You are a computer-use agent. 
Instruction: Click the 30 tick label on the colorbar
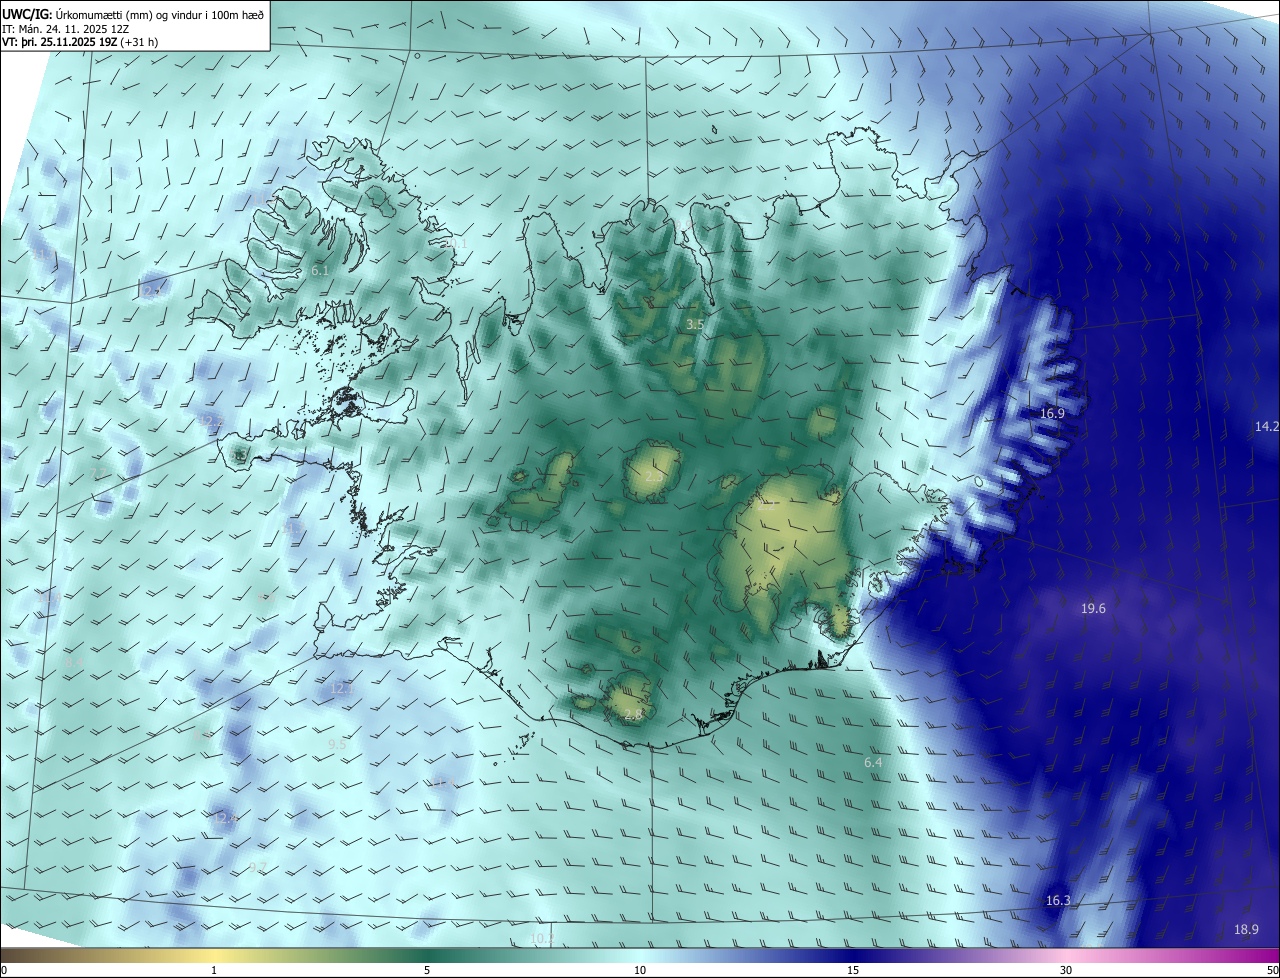pyautogui.click(x=1066, y=970)
